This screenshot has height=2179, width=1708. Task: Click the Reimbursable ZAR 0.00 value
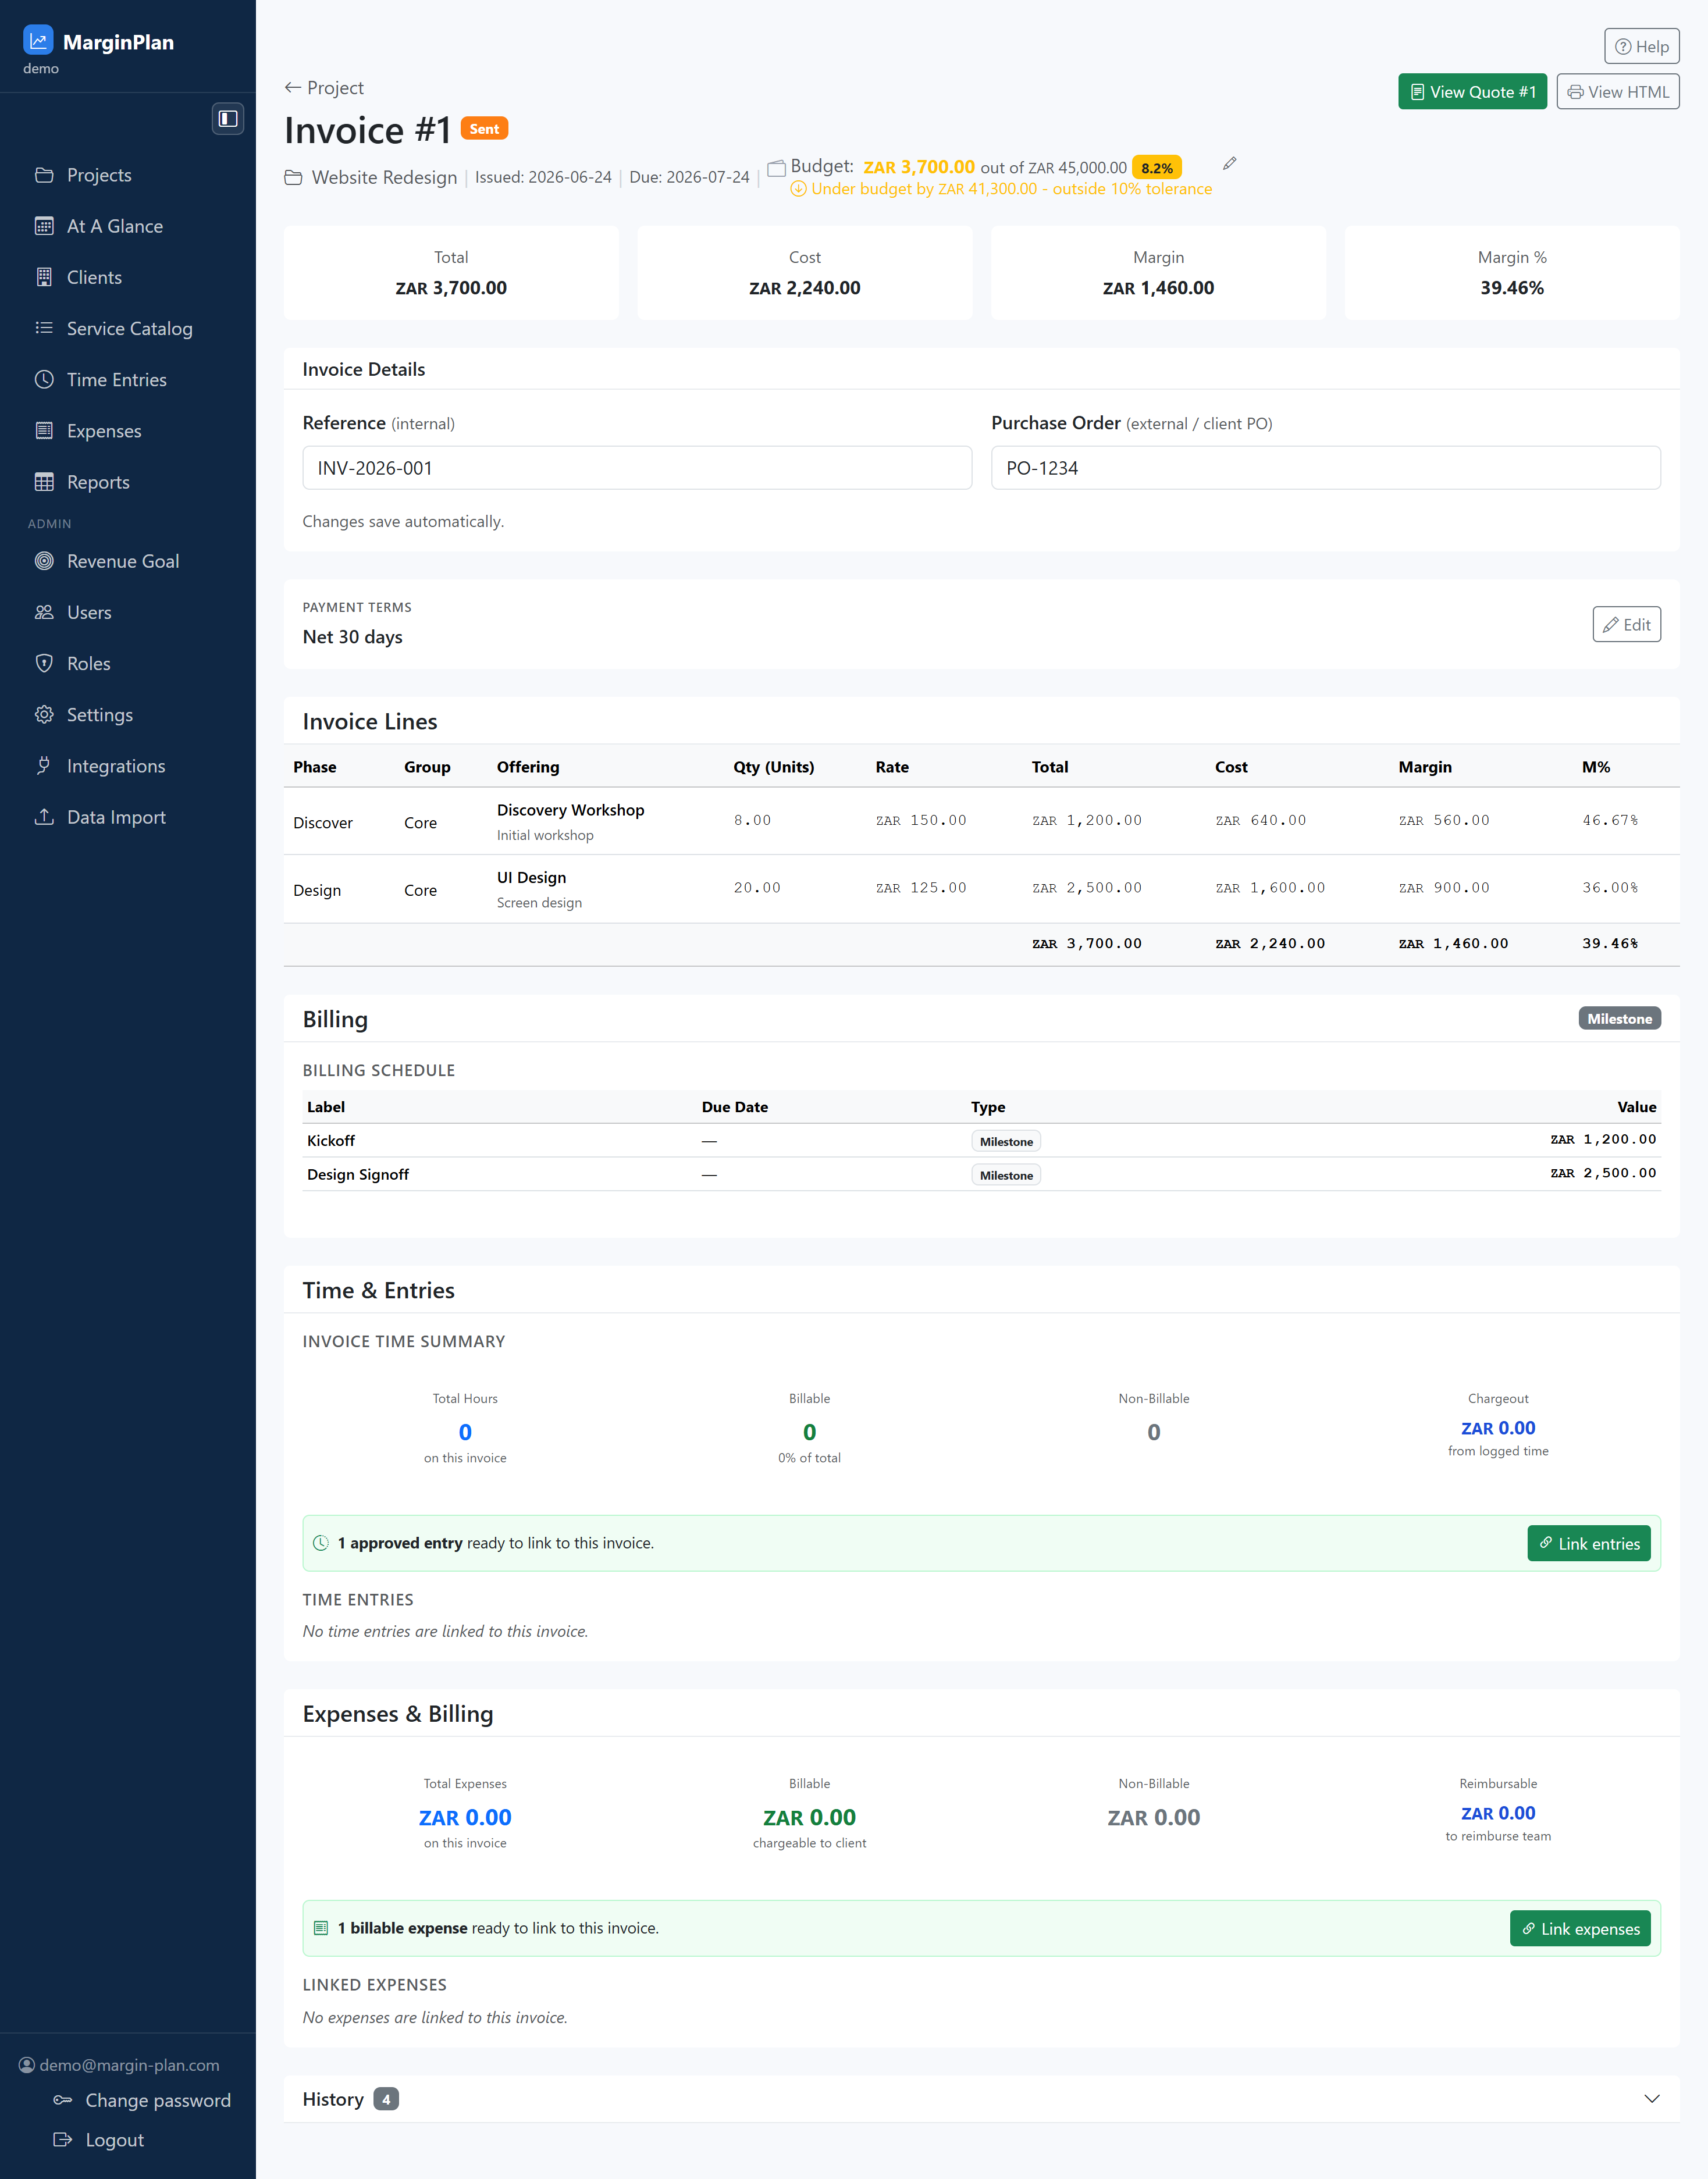coord(1498,1814)
